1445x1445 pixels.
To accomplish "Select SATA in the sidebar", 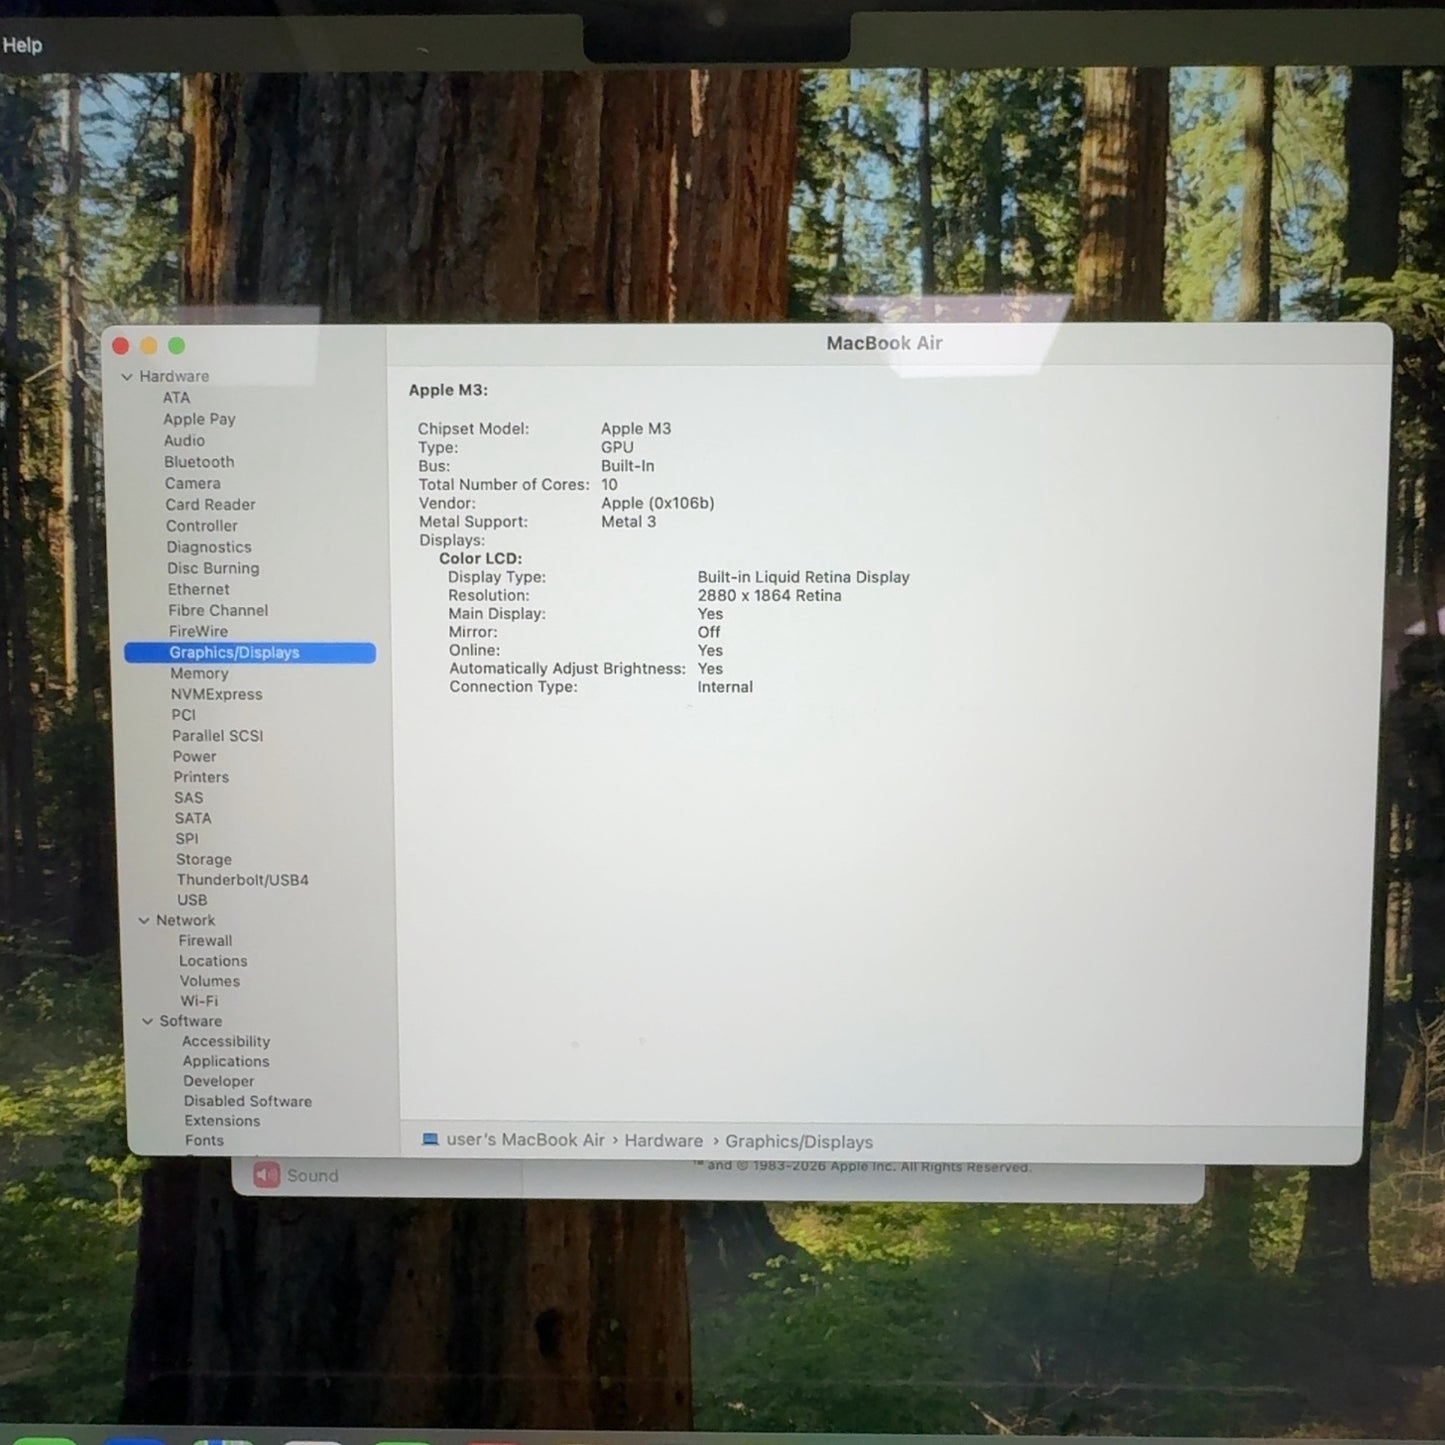I will (193, 818).
